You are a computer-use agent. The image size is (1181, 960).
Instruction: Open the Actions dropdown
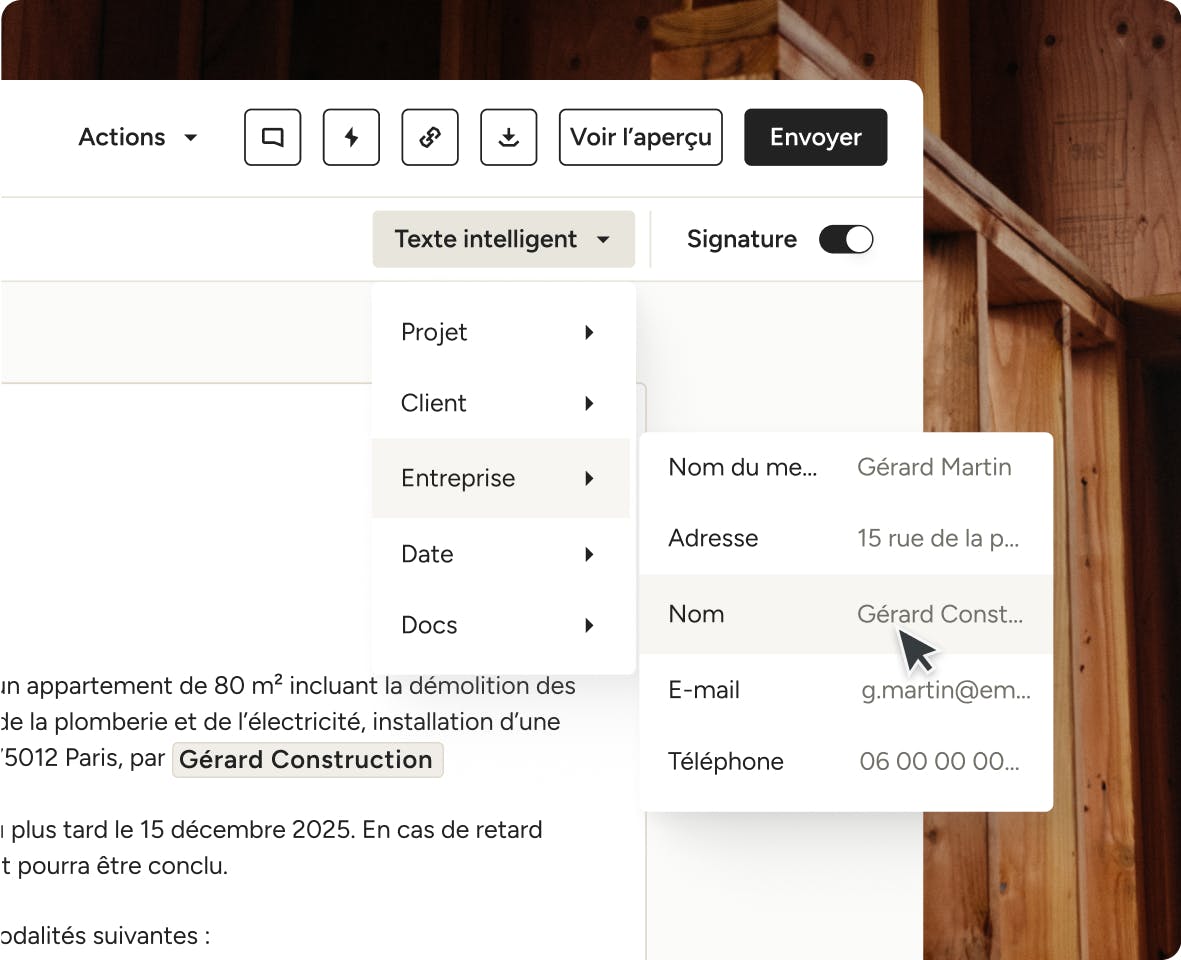(138, 137)
